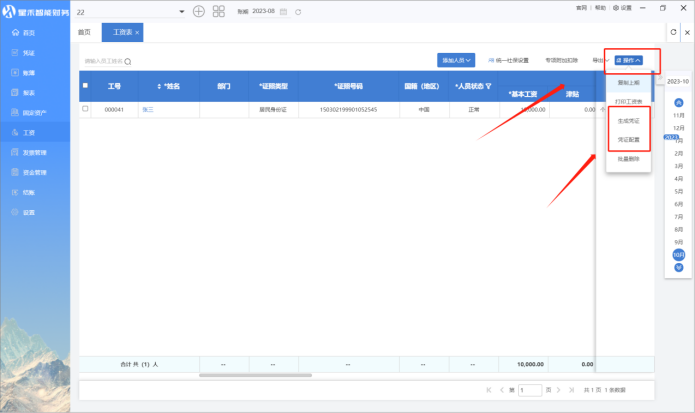This screenshot has width=695, height=413.
Task: Choose 凭证配置 in the dropdown menu
Action: pyautogui.click(x=628, y=140)
